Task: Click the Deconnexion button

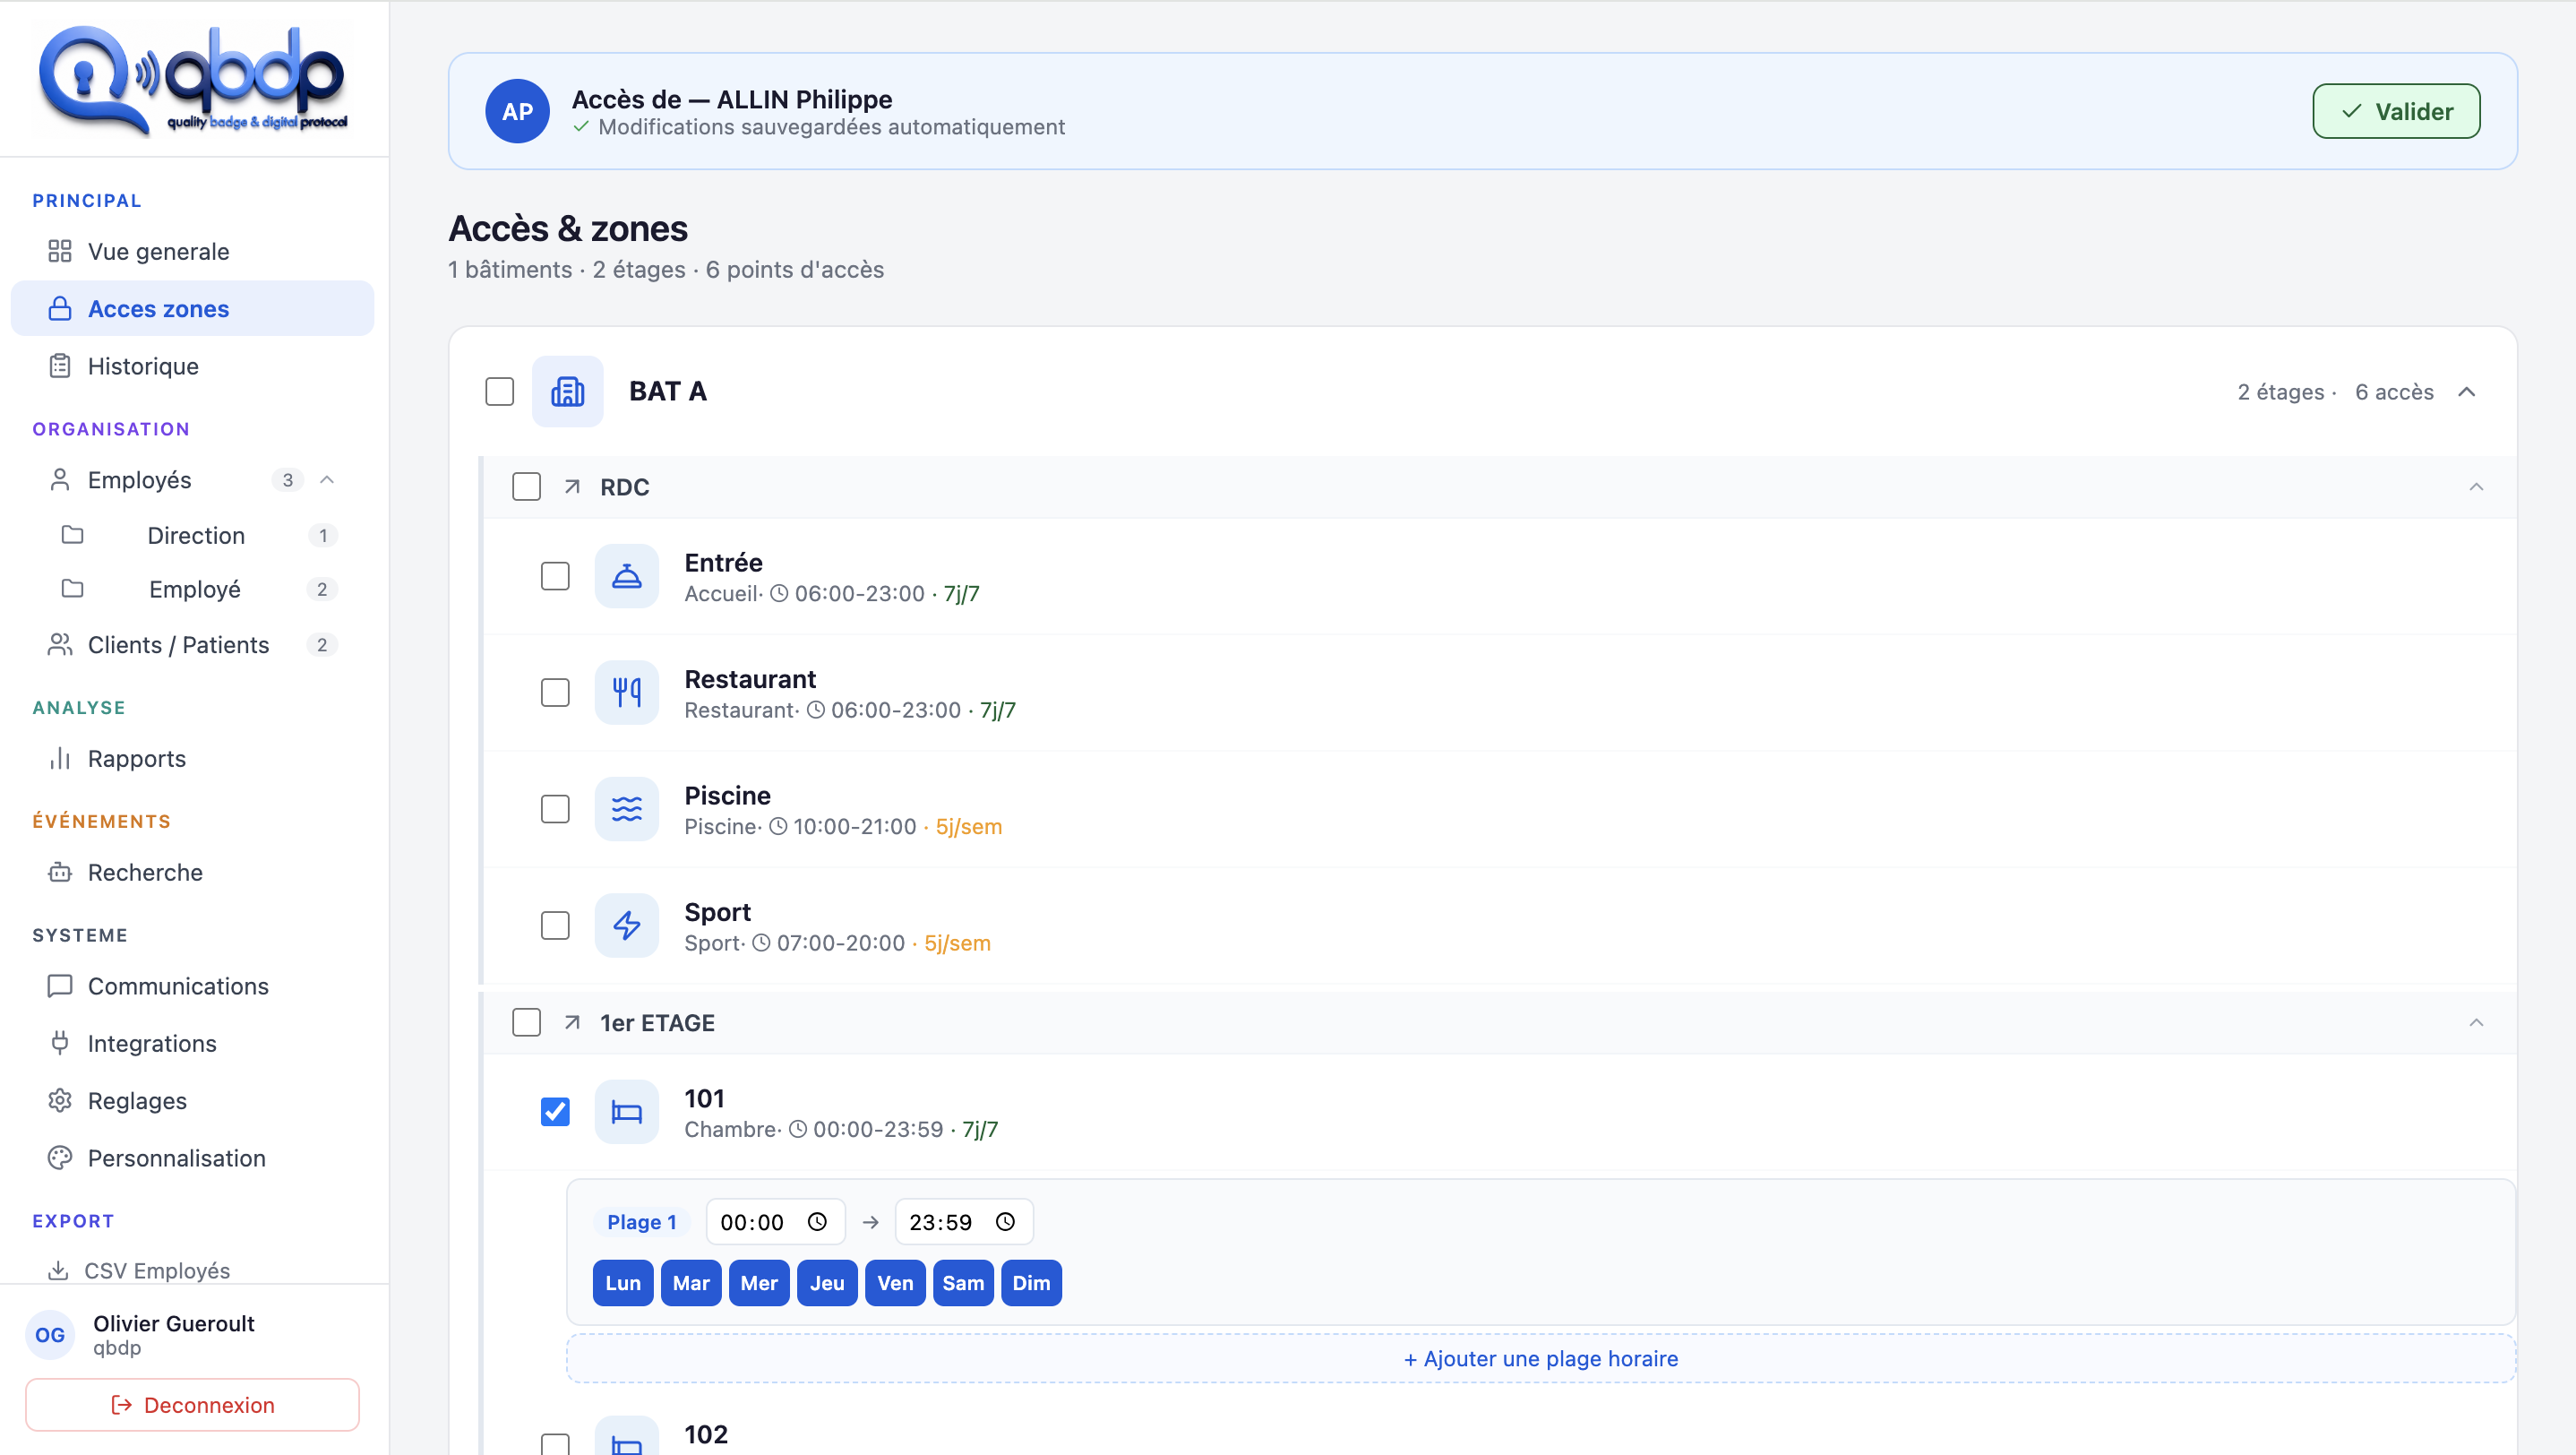Action: [192, 1405]
